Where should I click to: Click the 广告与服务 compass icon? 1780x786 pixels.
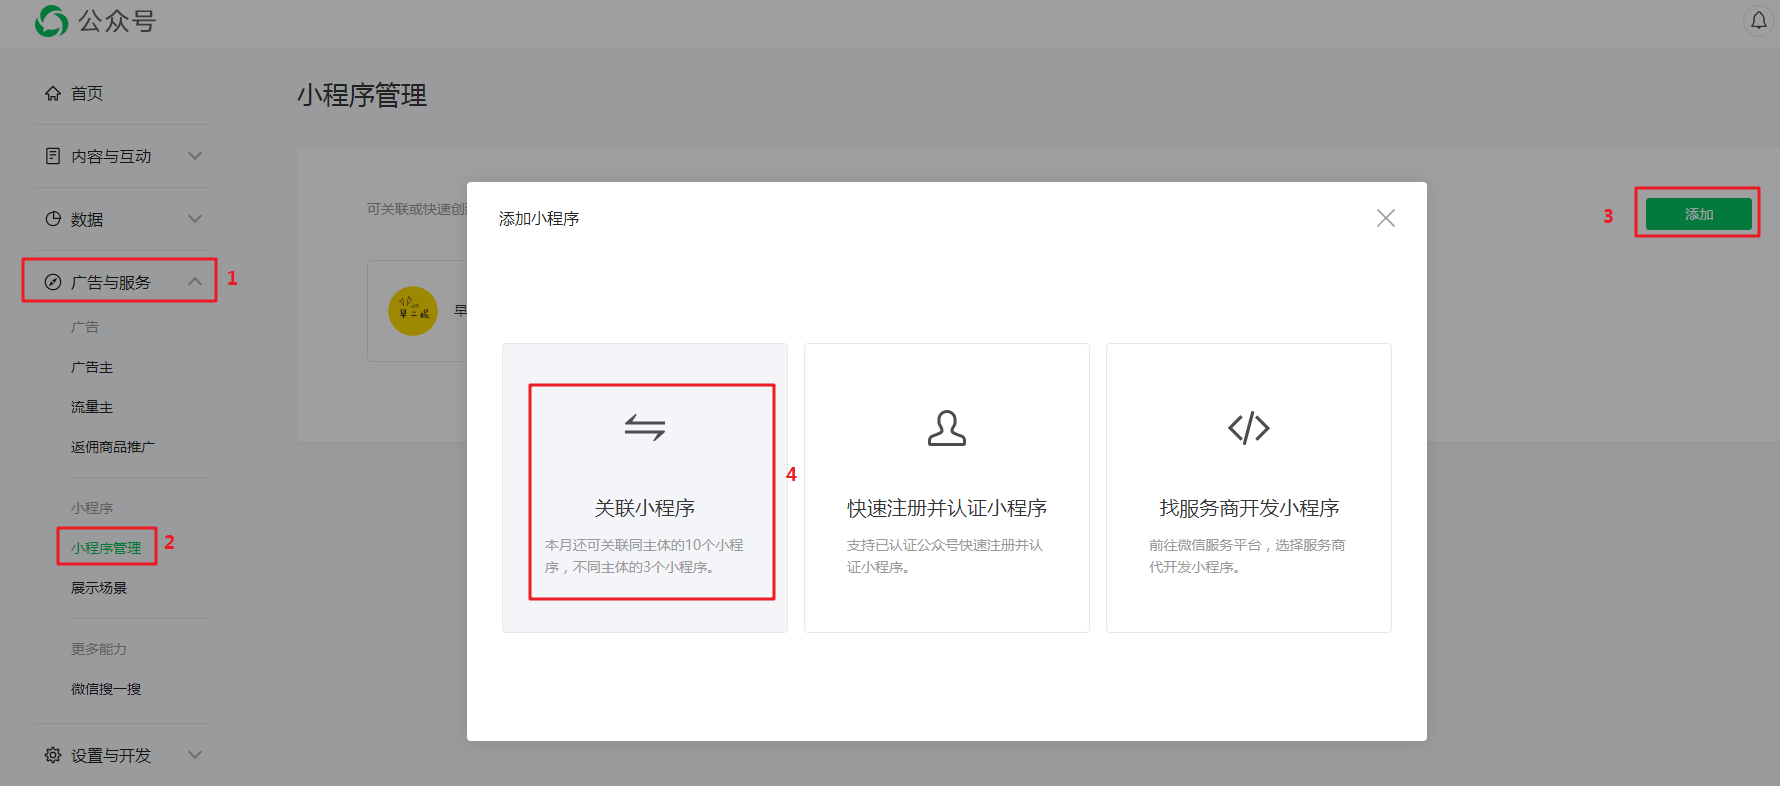click(x=53, y=282)
